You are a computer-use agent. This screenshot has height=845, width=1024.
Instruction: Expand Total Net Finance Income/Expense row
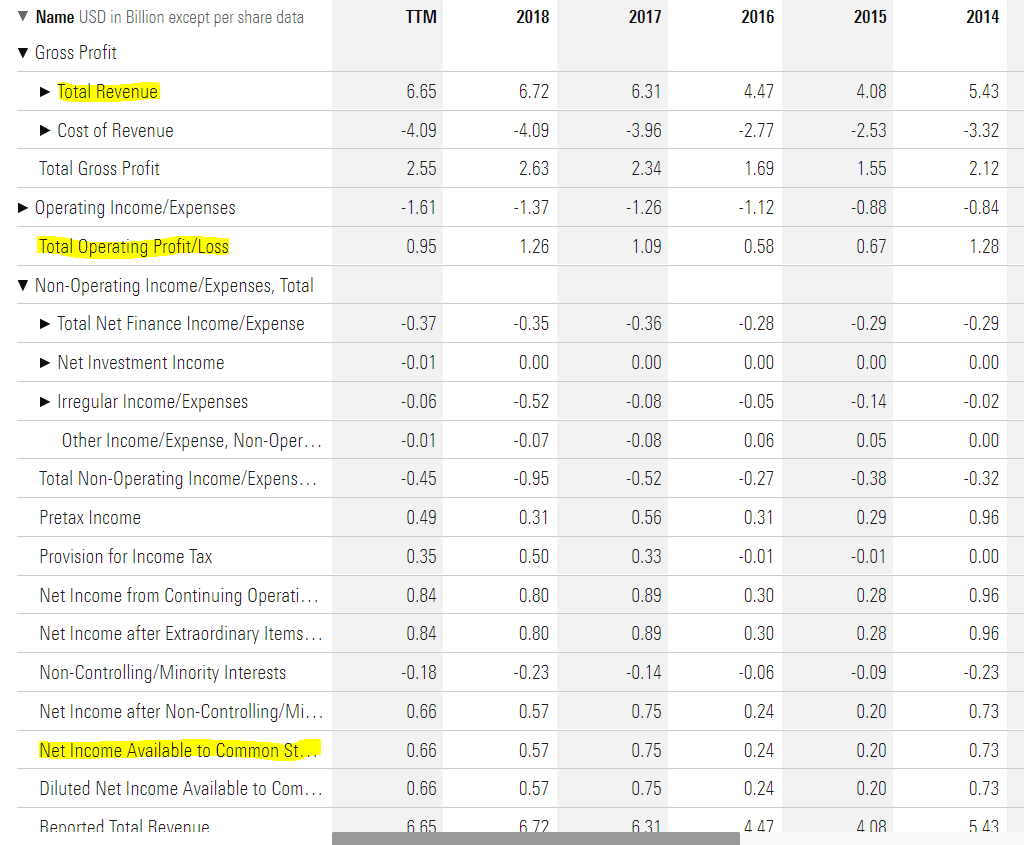point(45,324)
